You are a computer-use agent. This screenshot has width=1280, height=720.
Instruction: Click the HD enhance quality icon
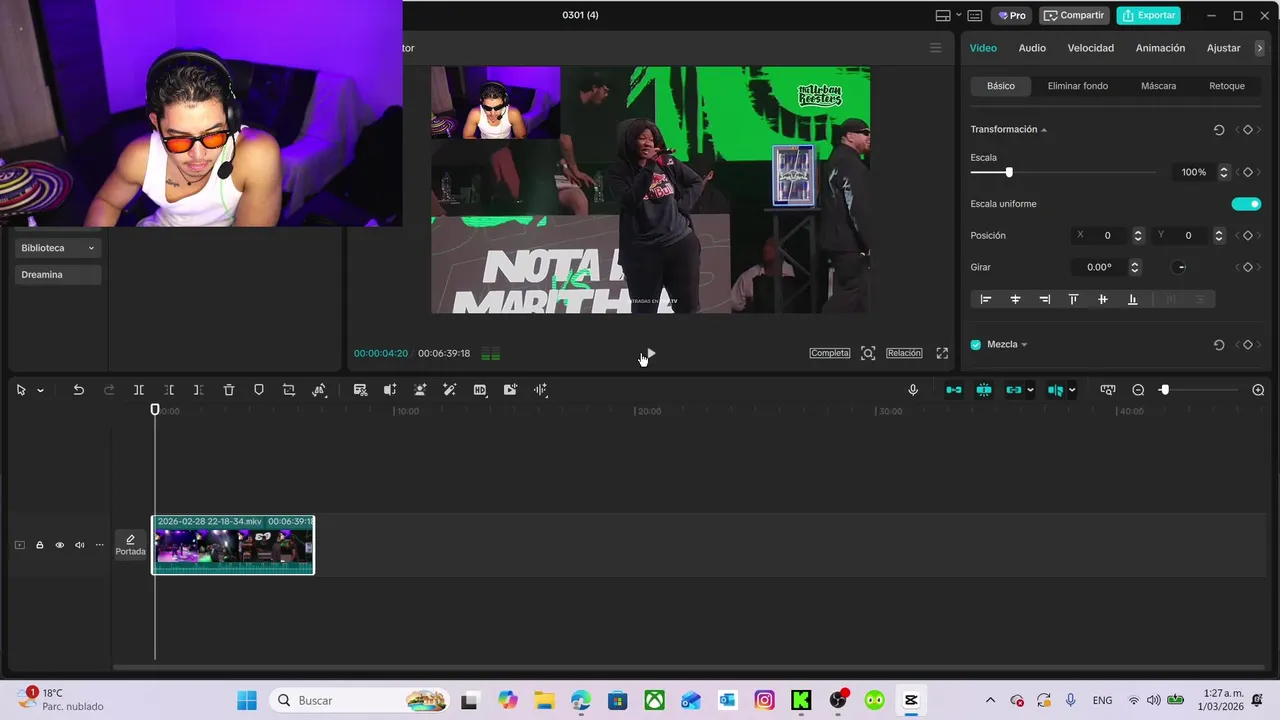point(480,390)
